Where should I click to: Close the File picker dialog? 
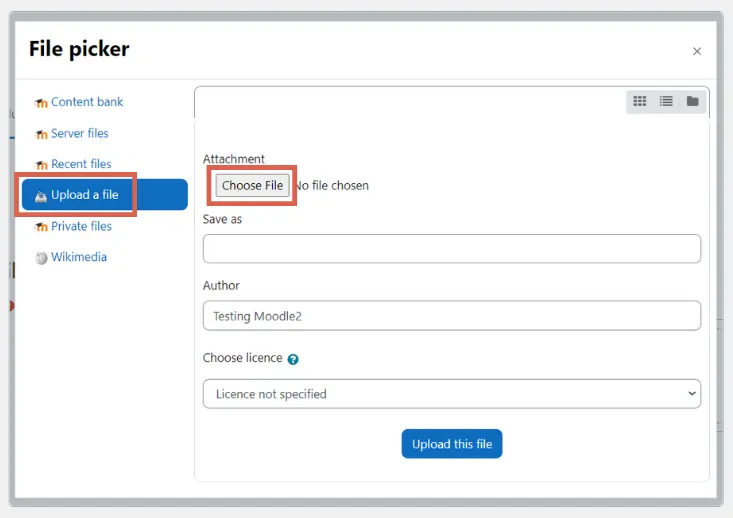point(697,51)
